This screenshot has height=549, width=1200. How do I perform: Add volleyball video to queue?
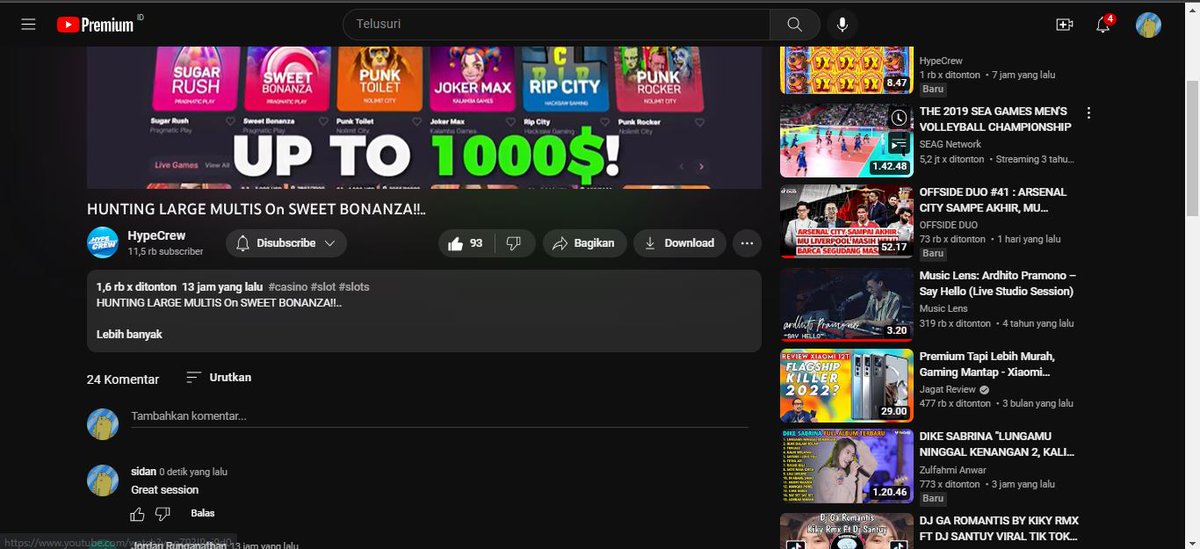tap(899, 145)
